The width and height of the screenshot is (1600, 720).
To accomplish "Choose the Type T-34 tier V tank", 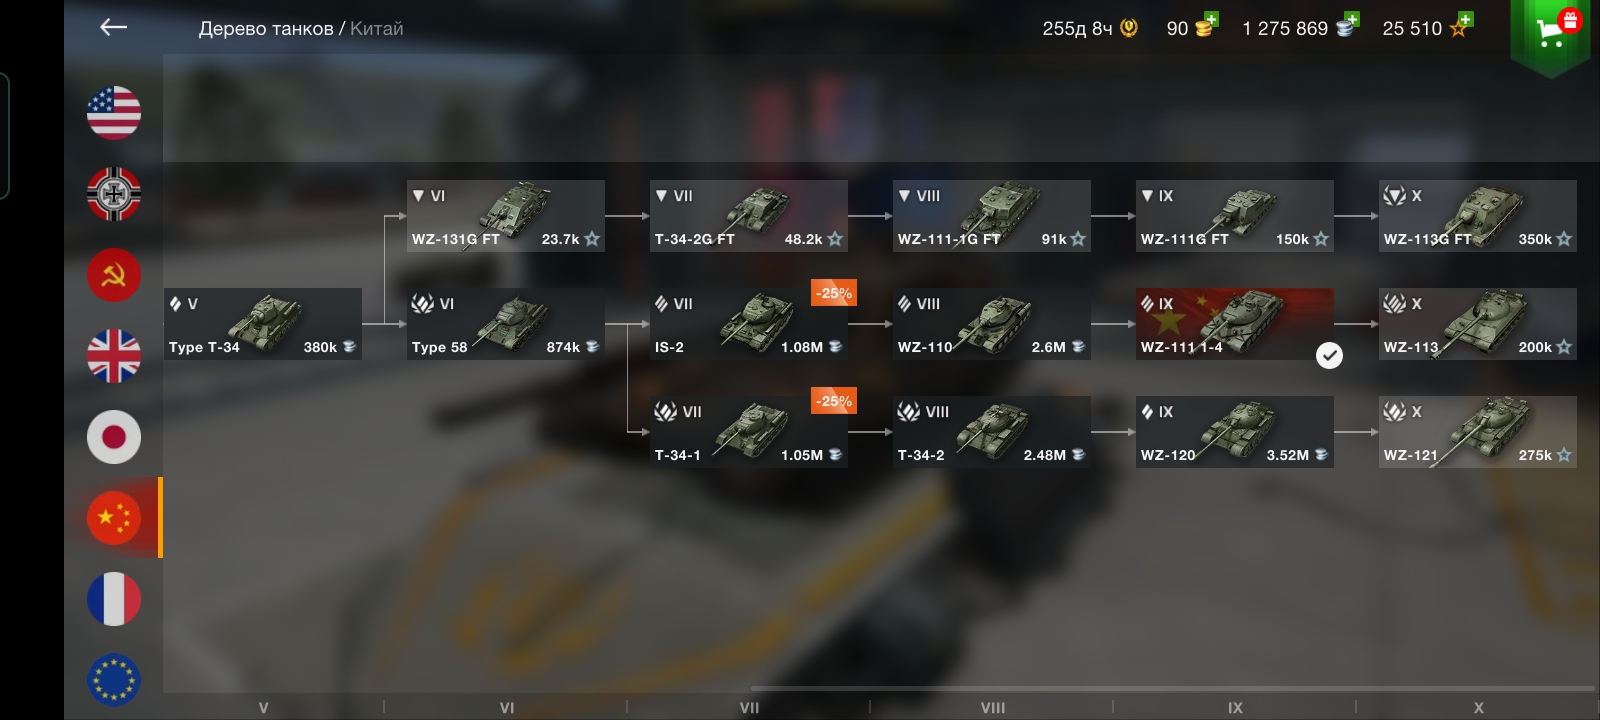I will coord(263,324).
